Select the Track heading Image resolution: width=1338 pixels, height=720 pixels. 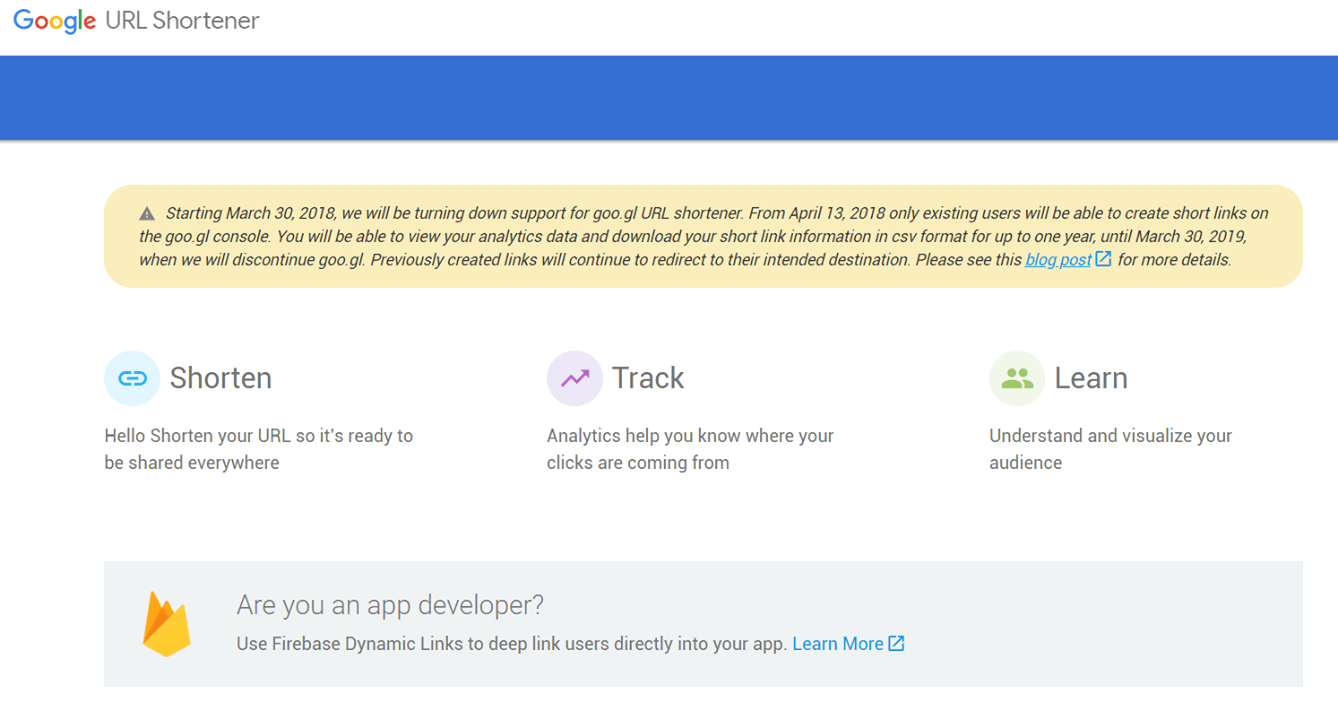pos(648,378)
